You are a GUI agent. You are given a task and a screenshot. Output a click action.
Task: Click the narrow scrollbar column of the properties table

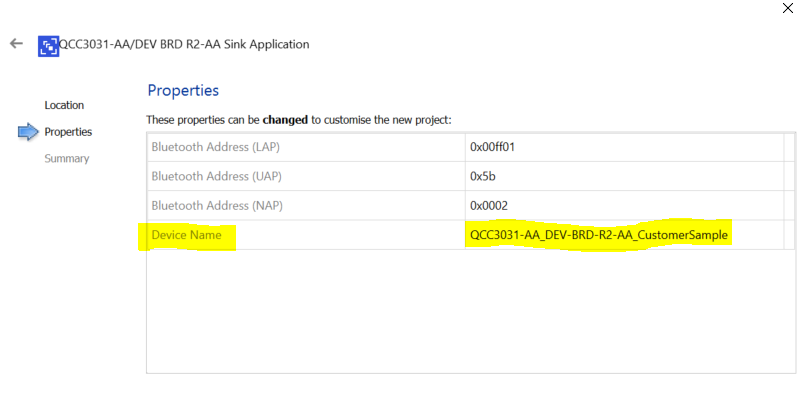pyautogui.click(x=789, y=191)
